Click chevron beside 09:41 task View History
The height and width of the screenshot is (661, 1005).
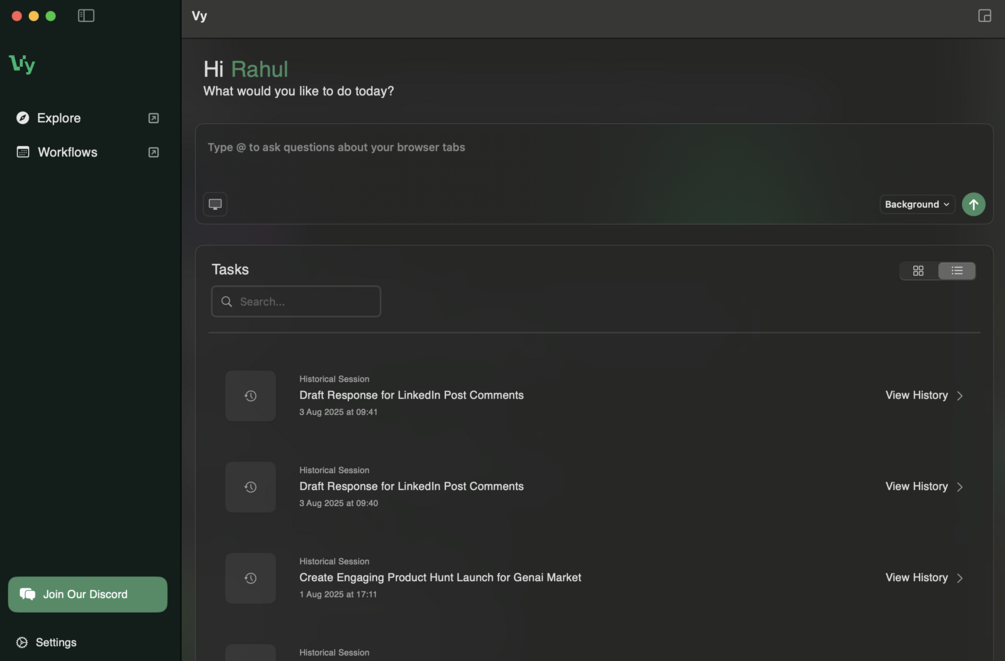(959, 396)
